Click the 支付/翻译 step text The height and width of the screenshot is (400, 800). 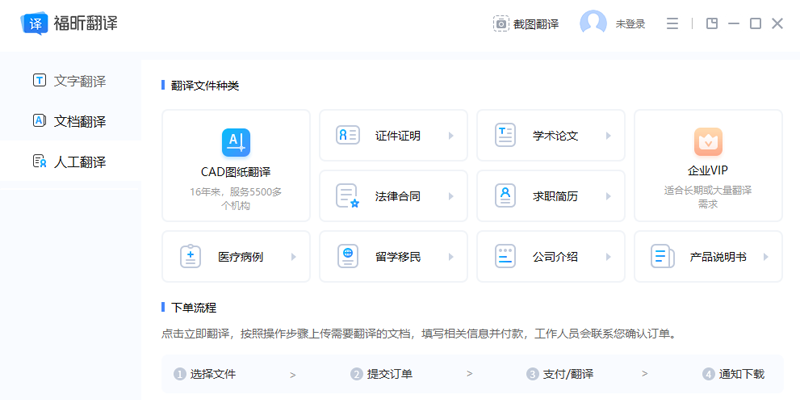click(568, 374)
